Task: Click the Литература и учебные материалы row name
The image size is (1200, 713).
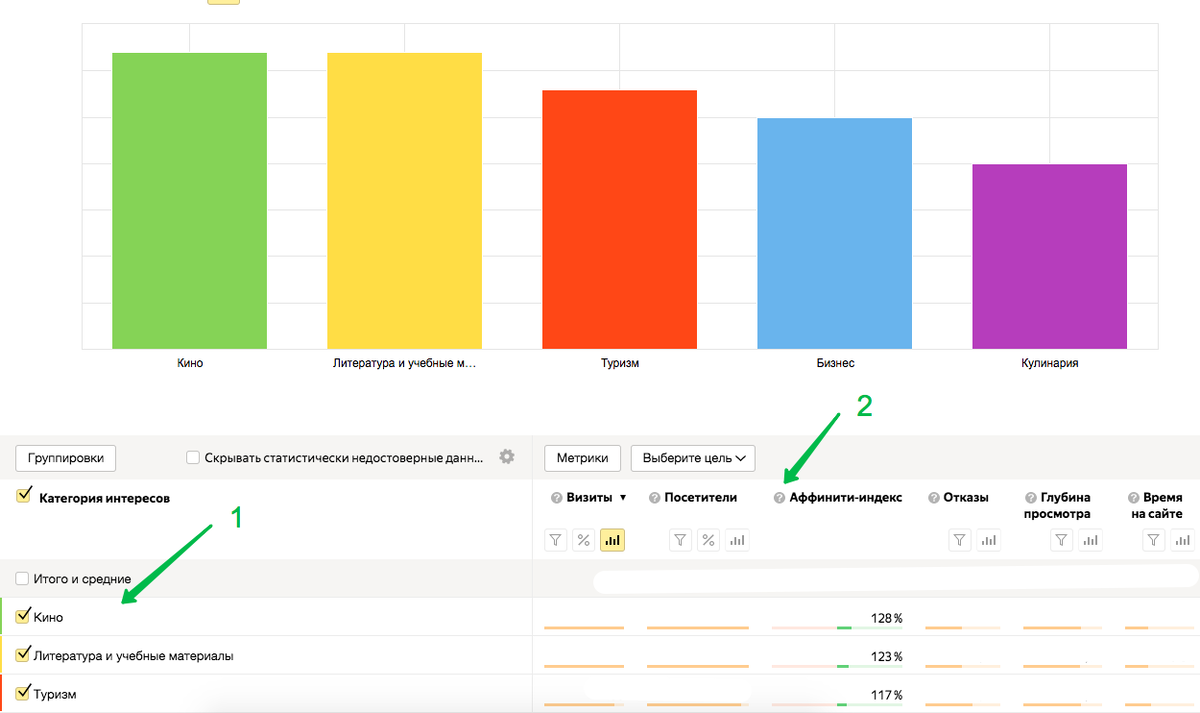Action: coord(133,656)
